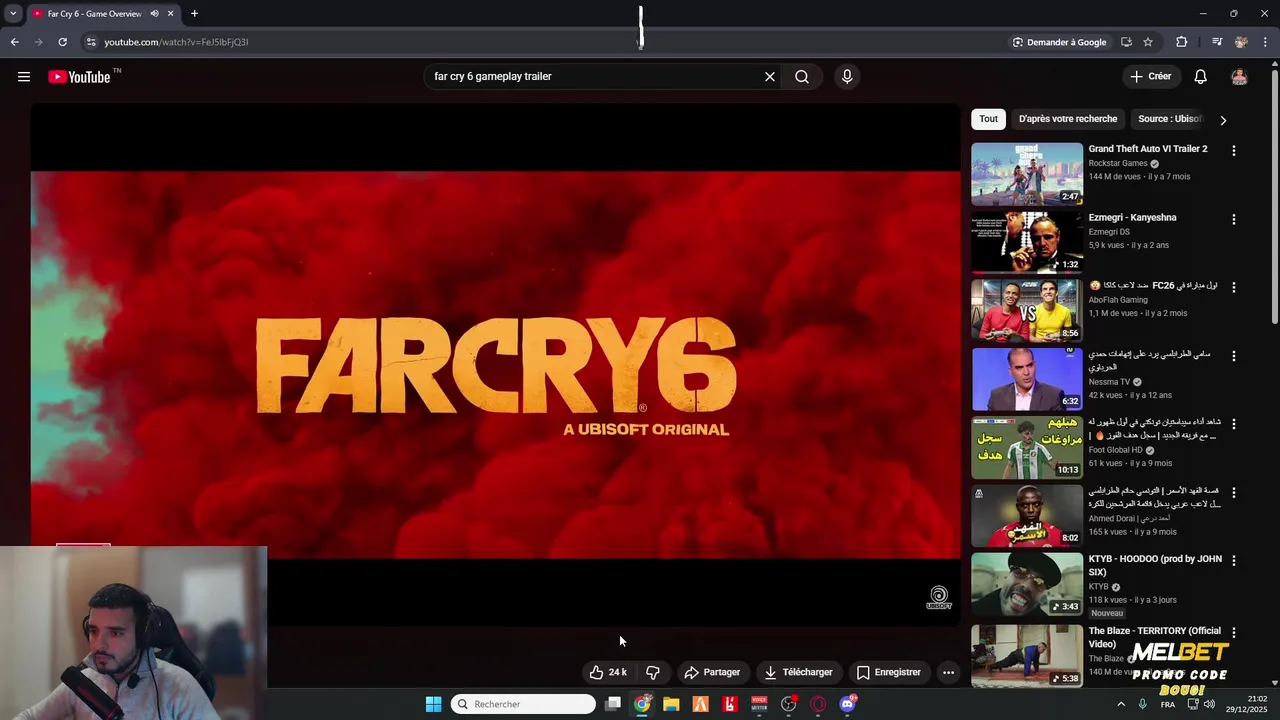Like the video (24 k thumbs up)
Viewport: 1280px width, 720px height.
pos(608,672)
